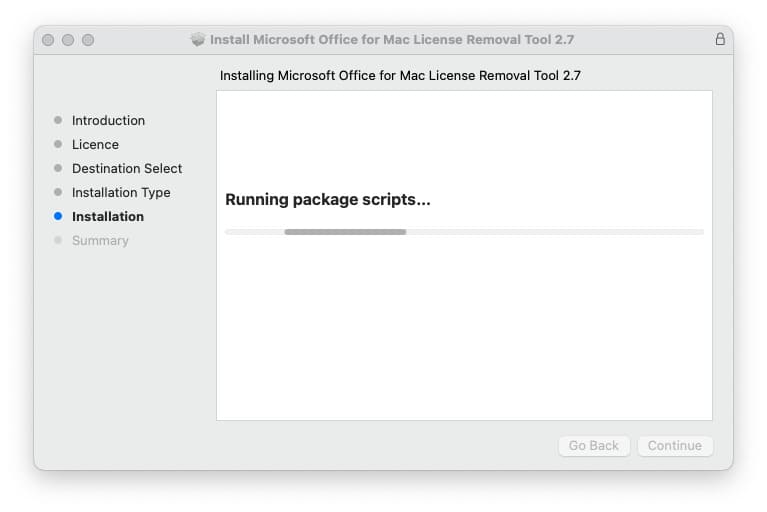The width and height of the screenshot is (767, 512).
Task: Select the bold Installation step label
Action: [108, 216]
